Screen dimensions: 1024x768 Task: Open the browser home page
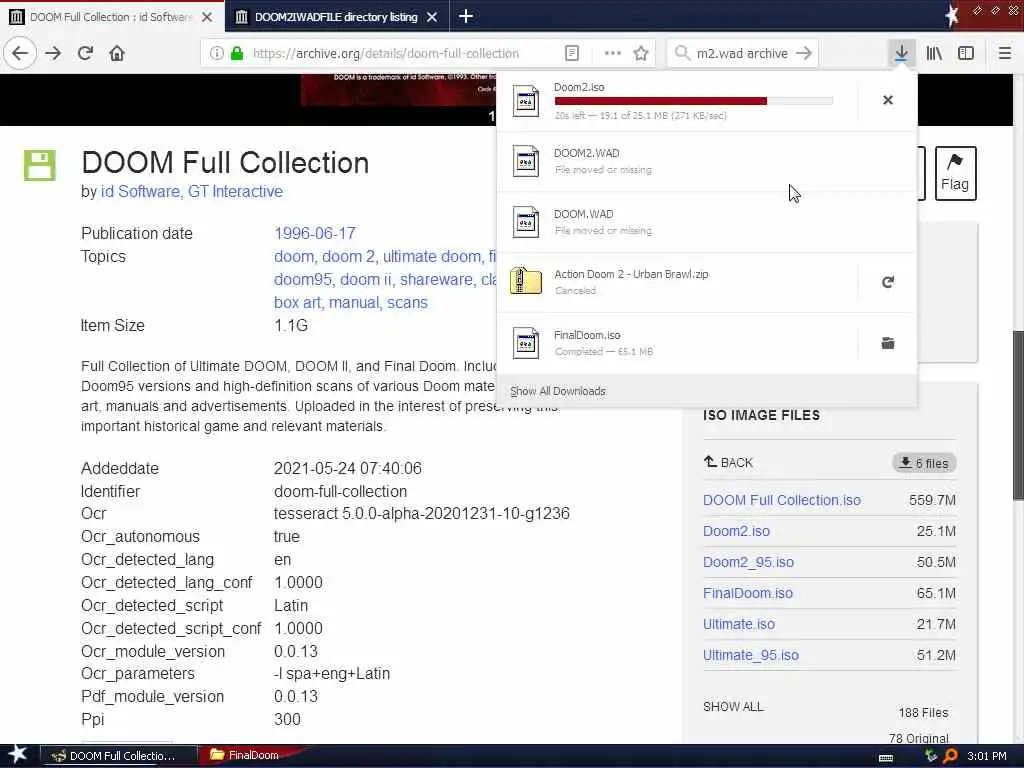coord(117,53)
